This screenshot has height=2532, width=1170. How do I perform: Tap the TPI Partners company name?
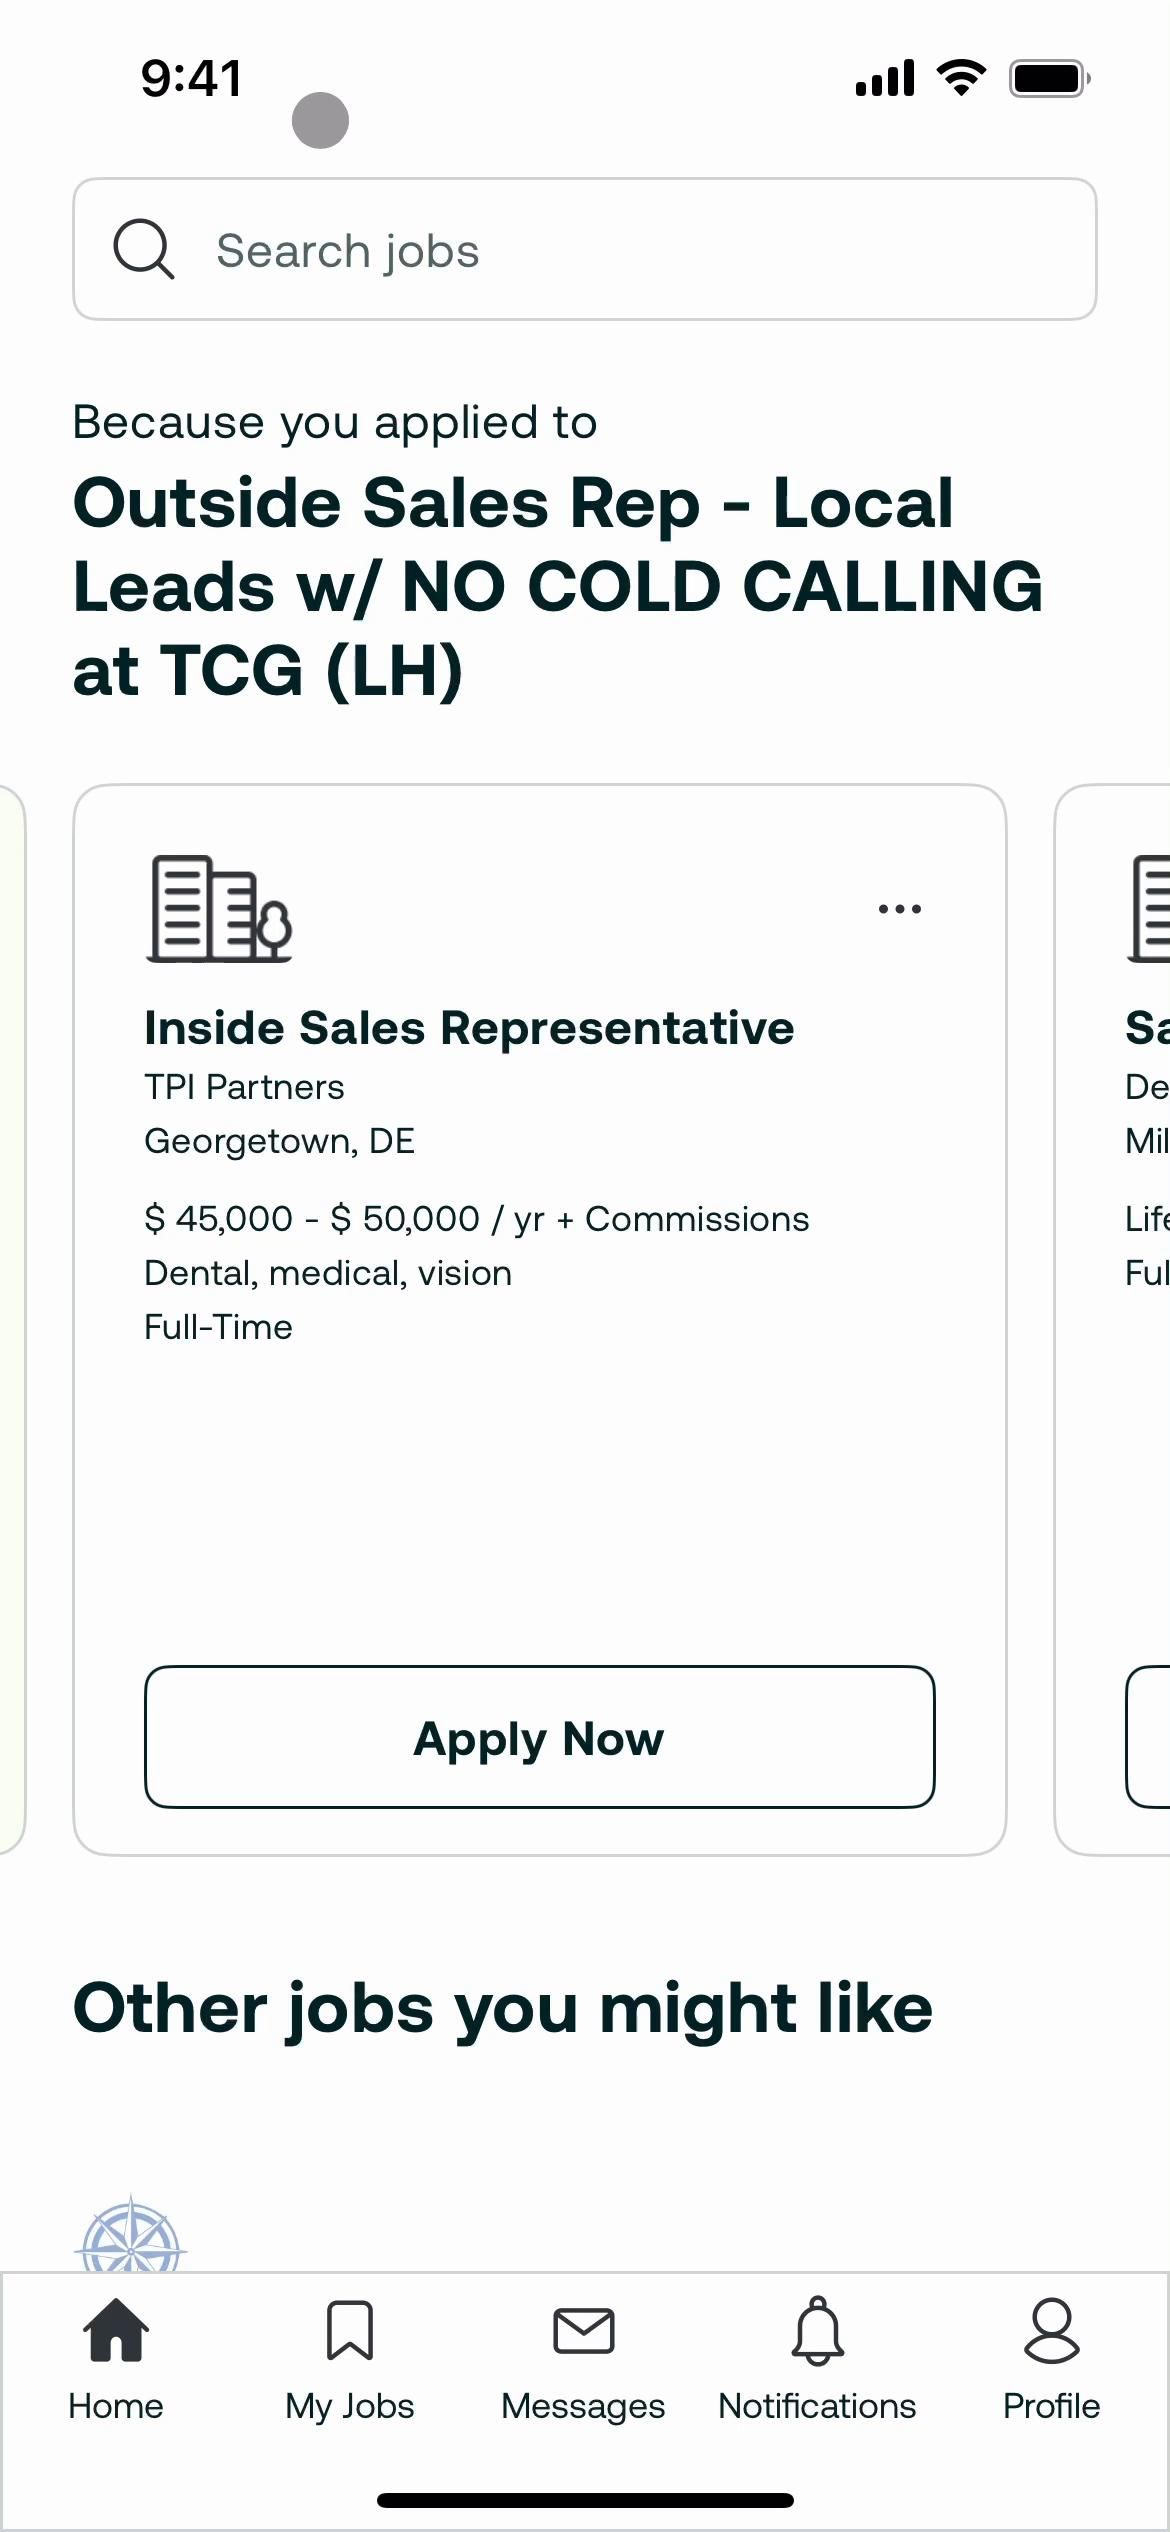tap(244, 1087)
